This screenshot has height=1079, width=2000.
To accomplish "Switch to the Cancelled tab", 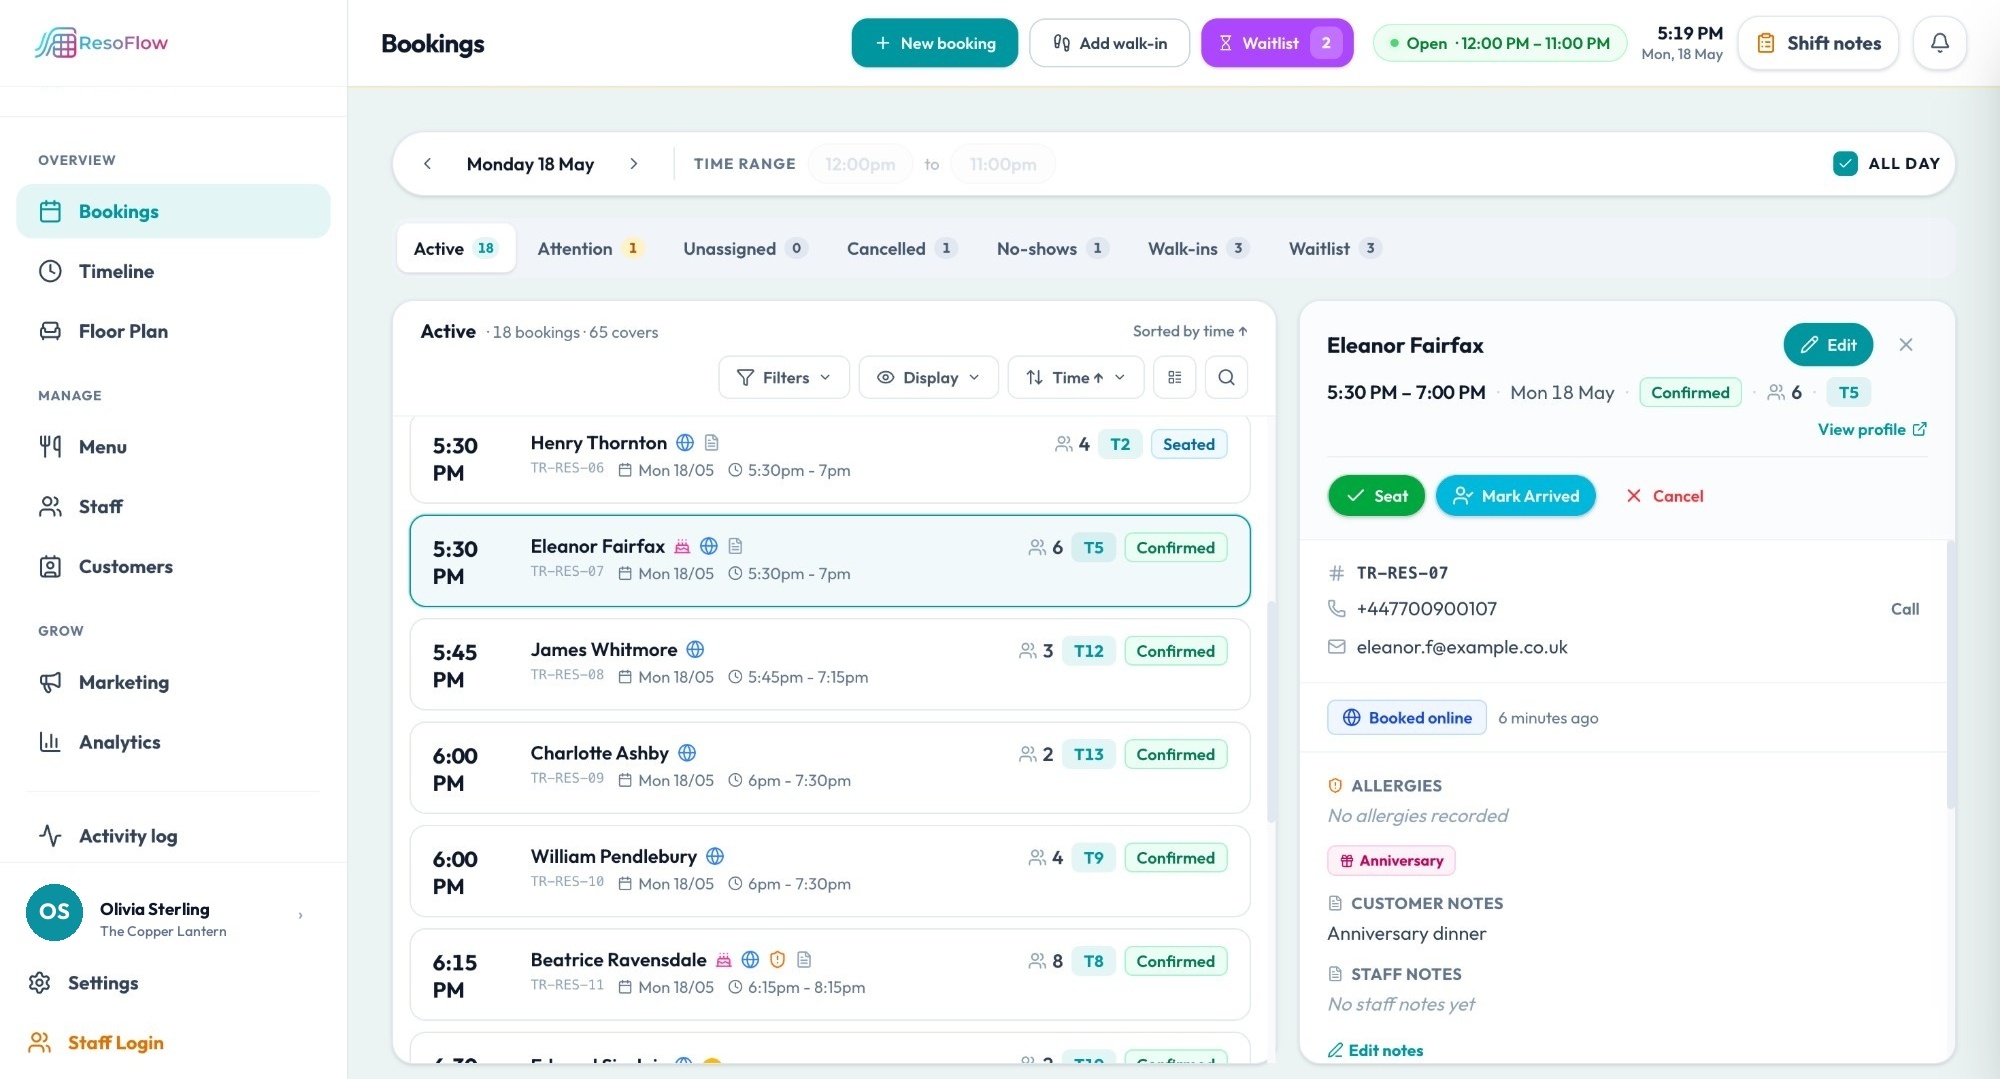I will point(901,248).
